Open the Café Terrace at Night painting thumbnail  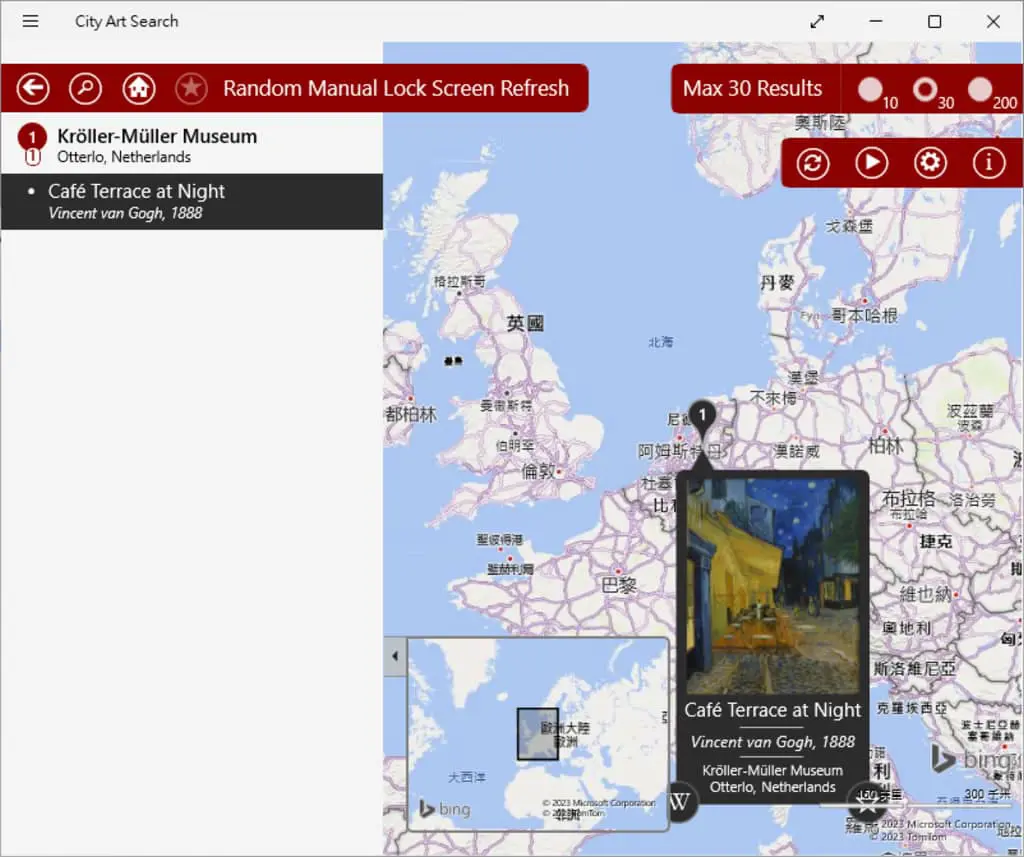tap(773, 586)
